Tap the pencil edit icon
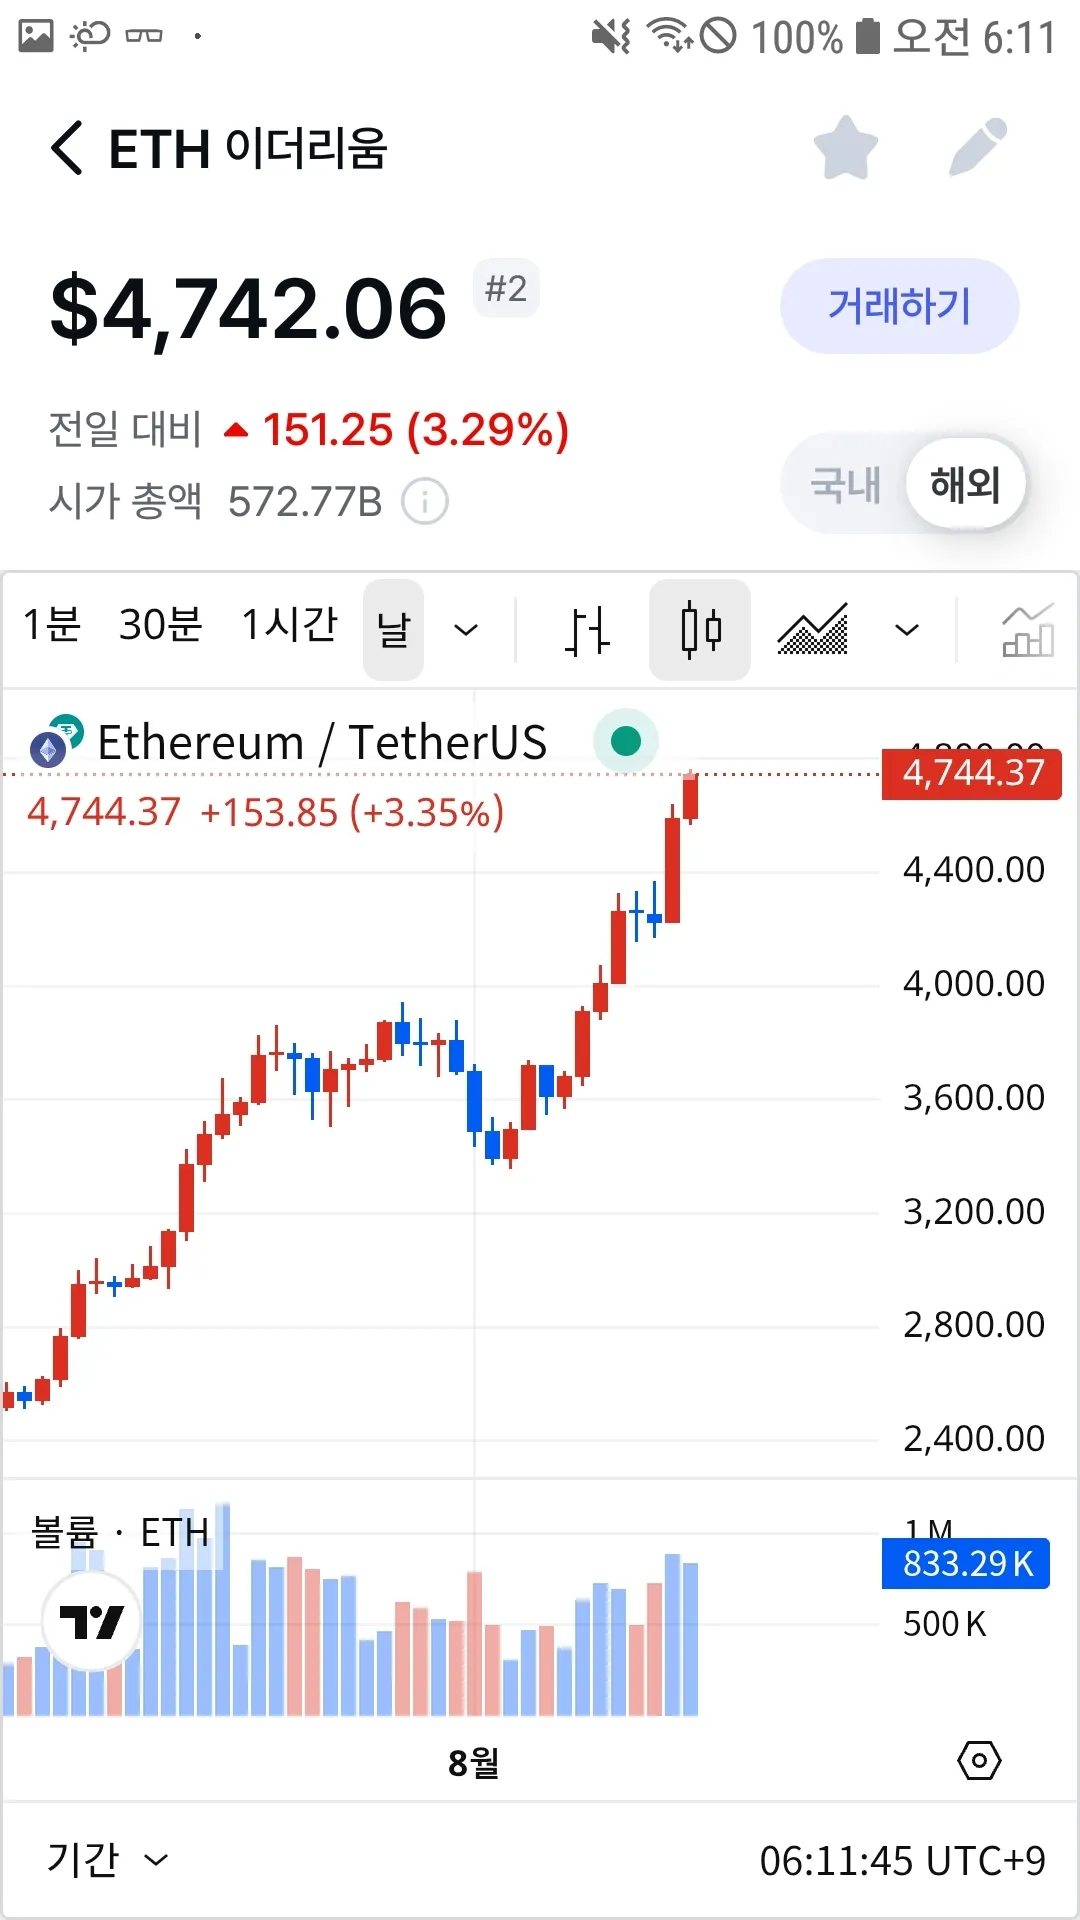 [x=977, y=148]
